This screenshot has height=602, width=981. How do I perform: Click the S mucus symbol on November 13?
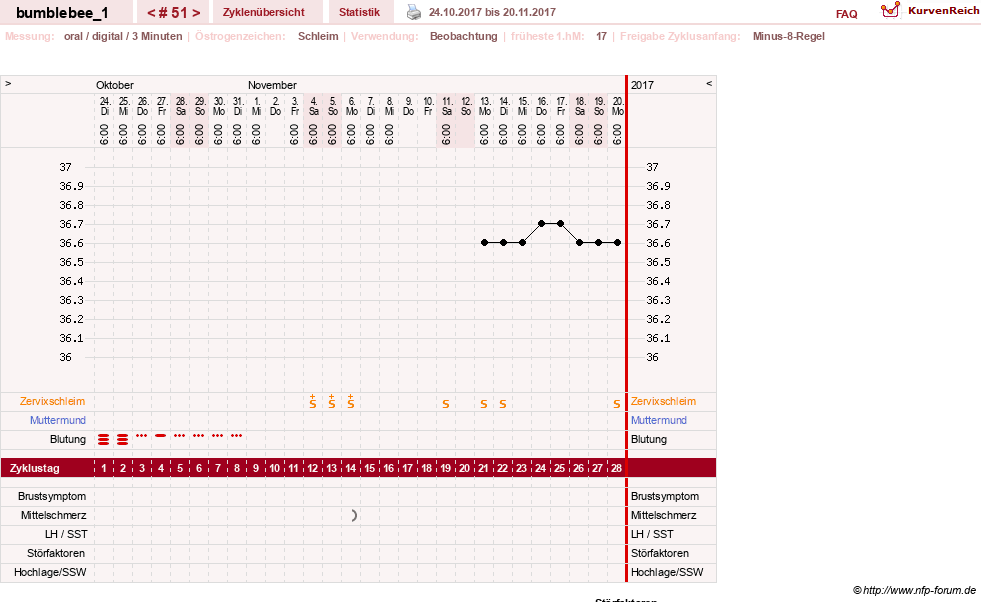point(484,404)
